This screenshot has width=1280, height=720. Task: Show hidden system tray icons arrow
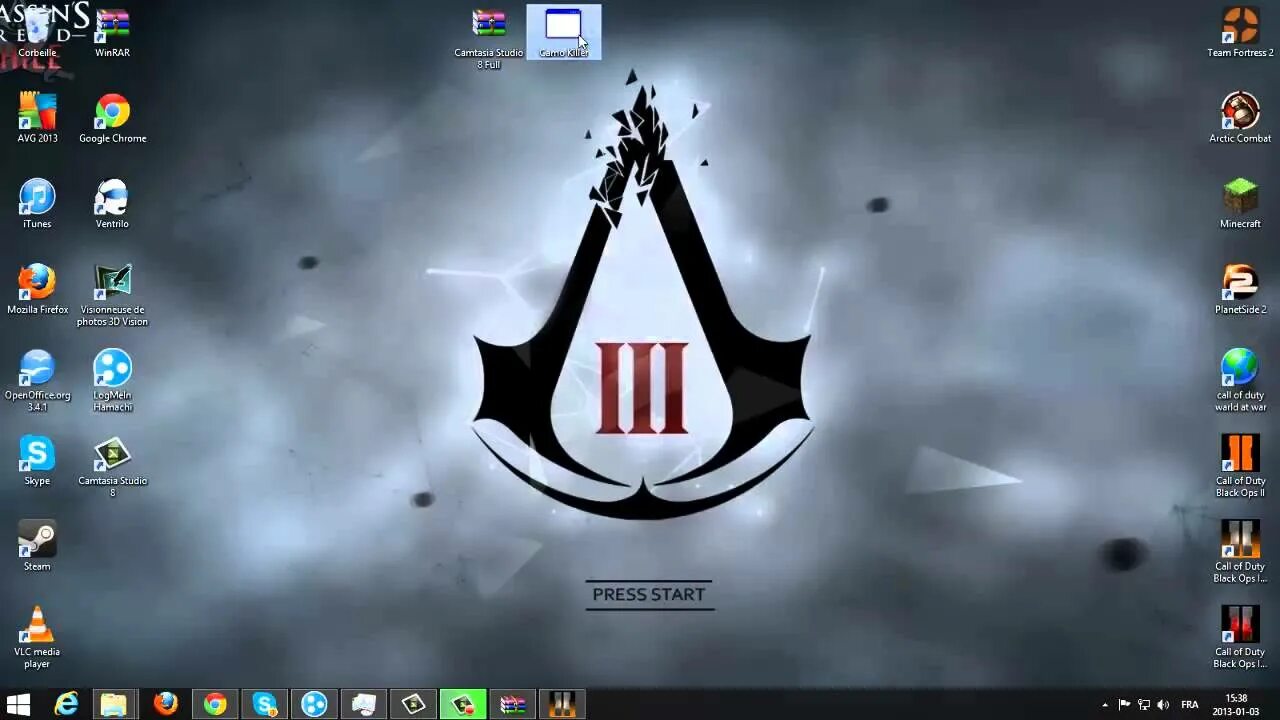1105,705
